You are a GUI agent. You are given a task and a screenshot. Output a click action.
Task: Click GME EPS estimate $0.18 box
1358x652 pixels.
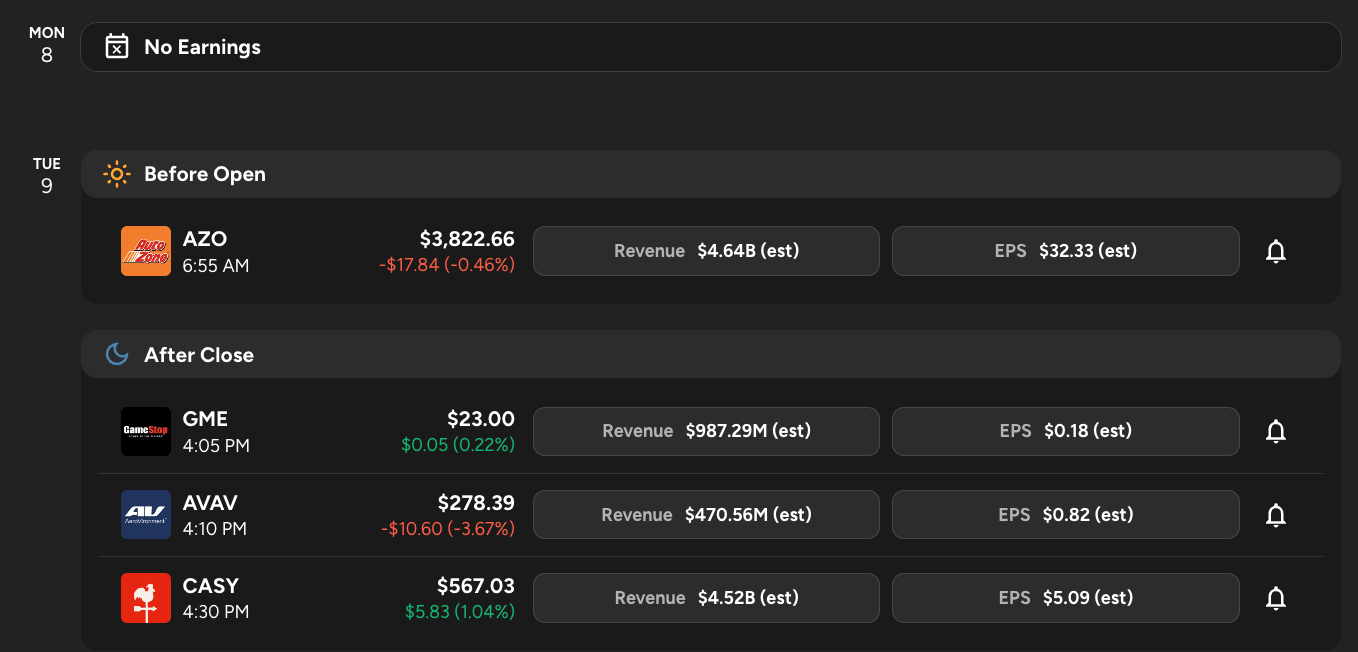coord(1065,432)
